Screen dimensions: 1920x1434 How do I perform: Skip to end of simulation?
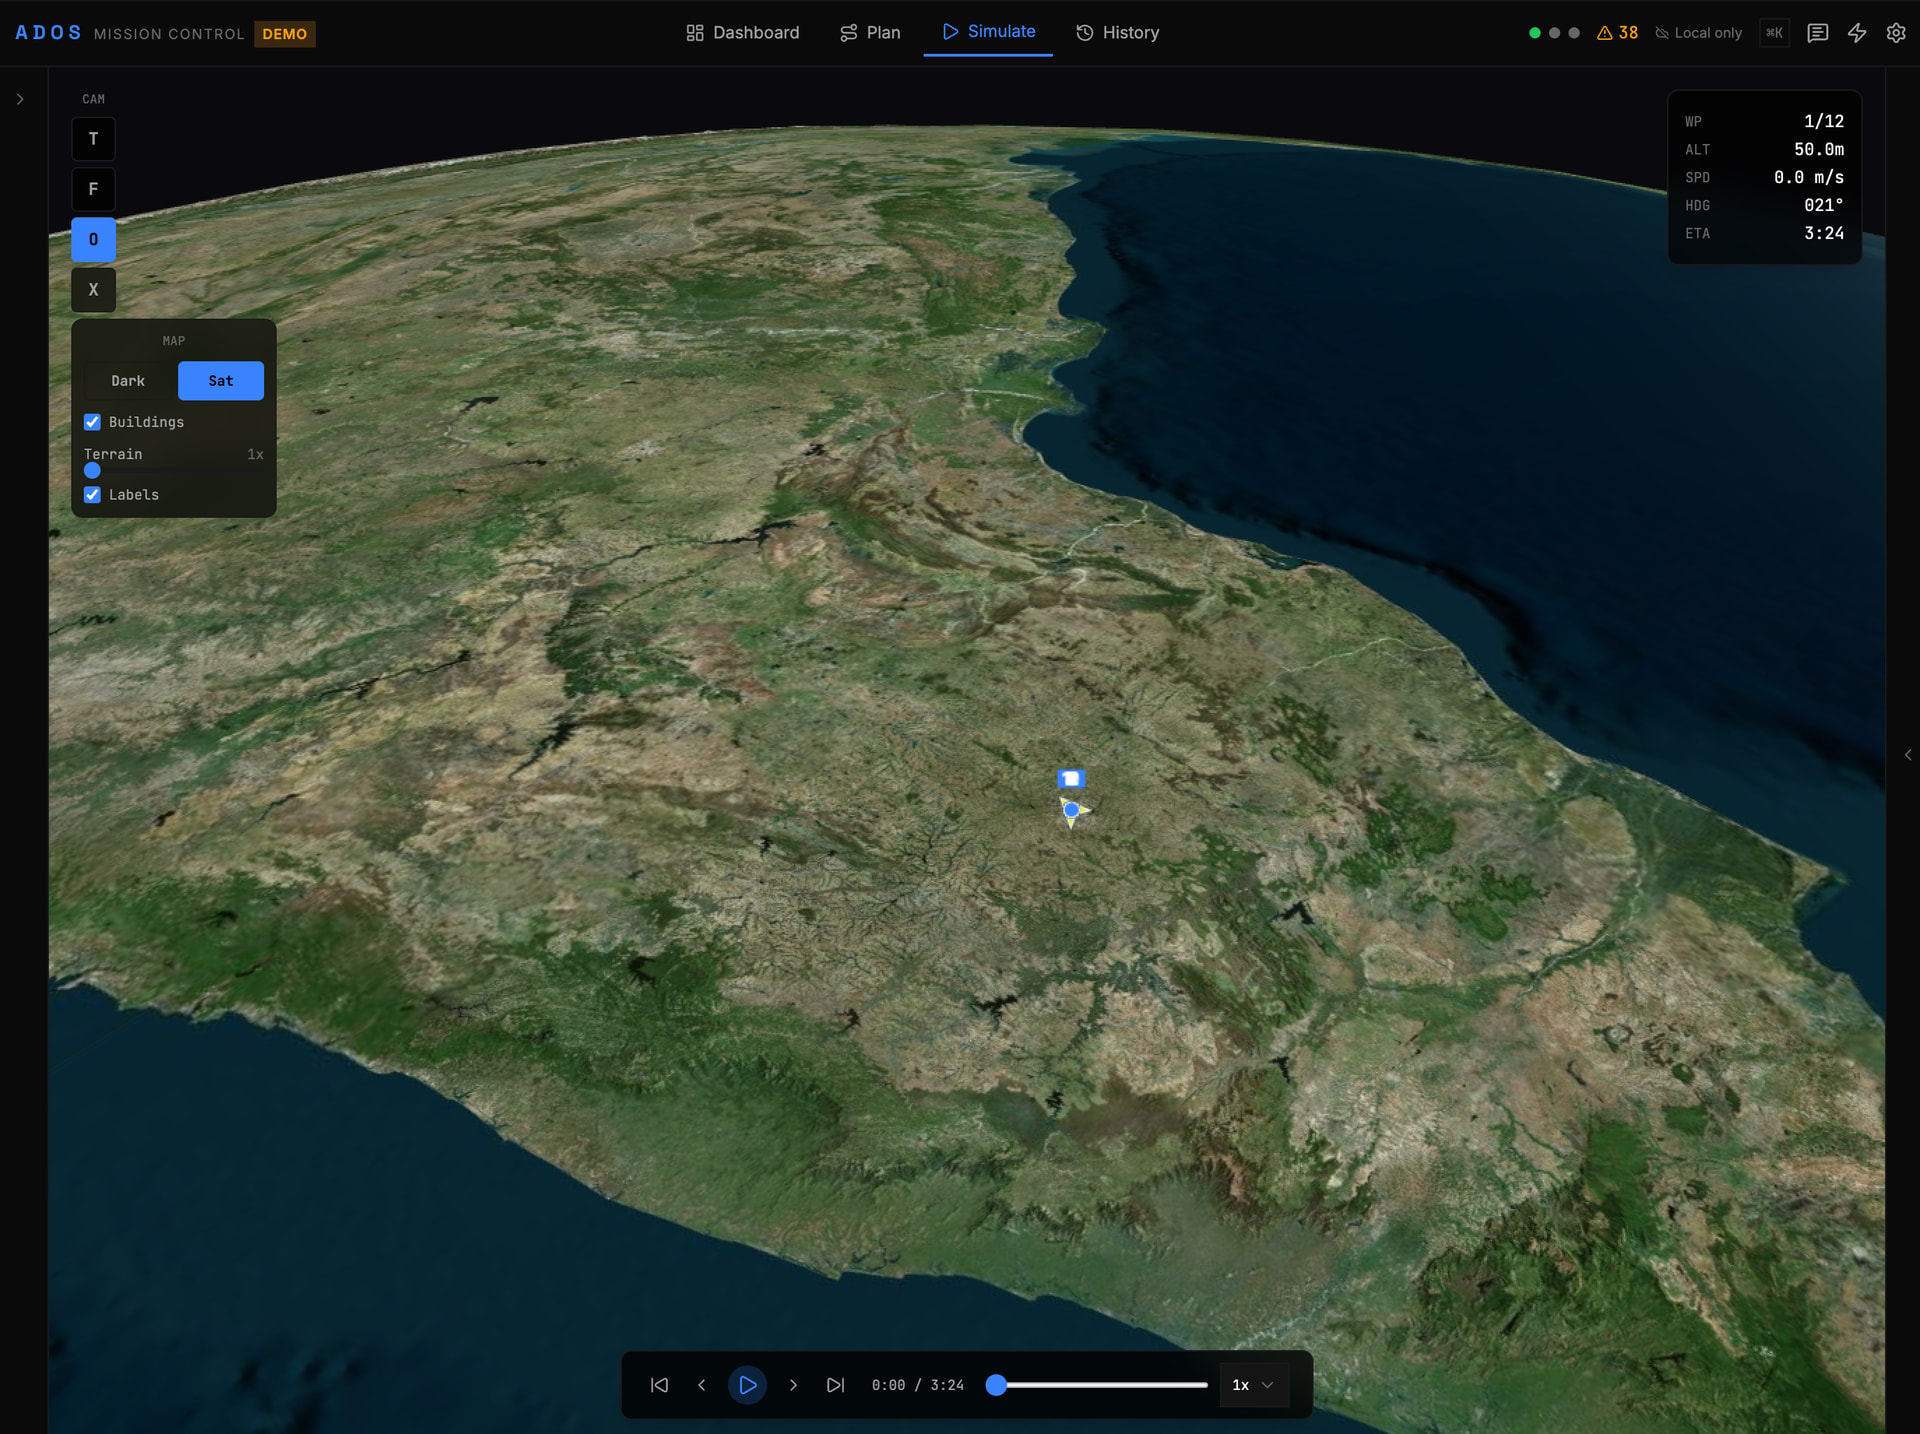coord(835,1385)
